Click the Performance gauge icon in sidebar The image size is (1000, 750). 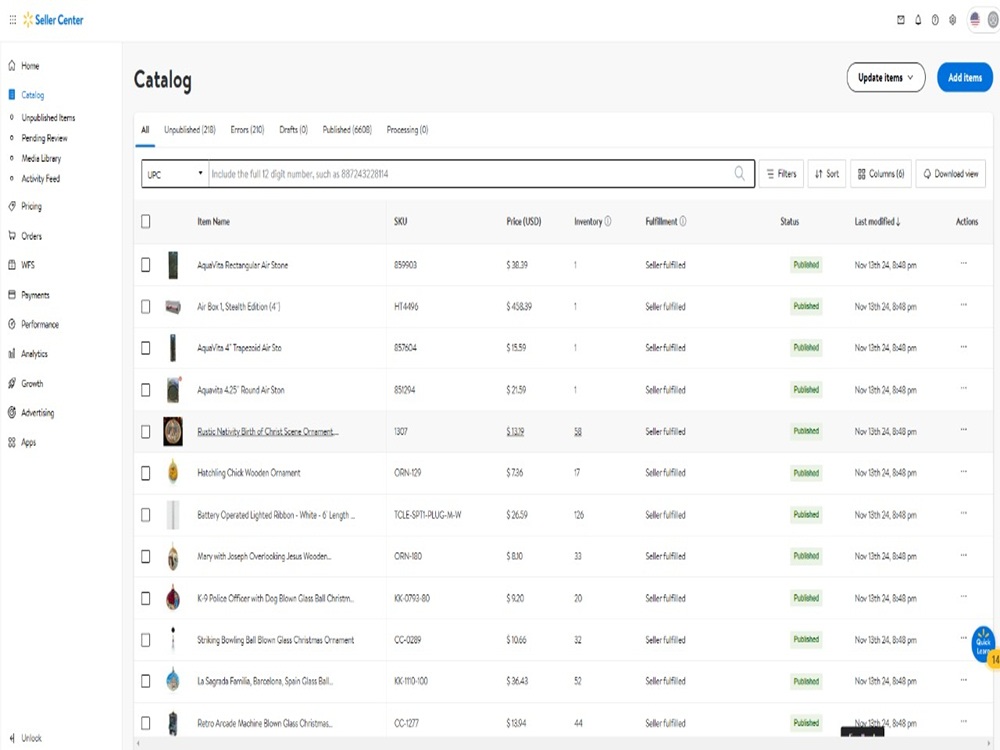pos(11,324)
